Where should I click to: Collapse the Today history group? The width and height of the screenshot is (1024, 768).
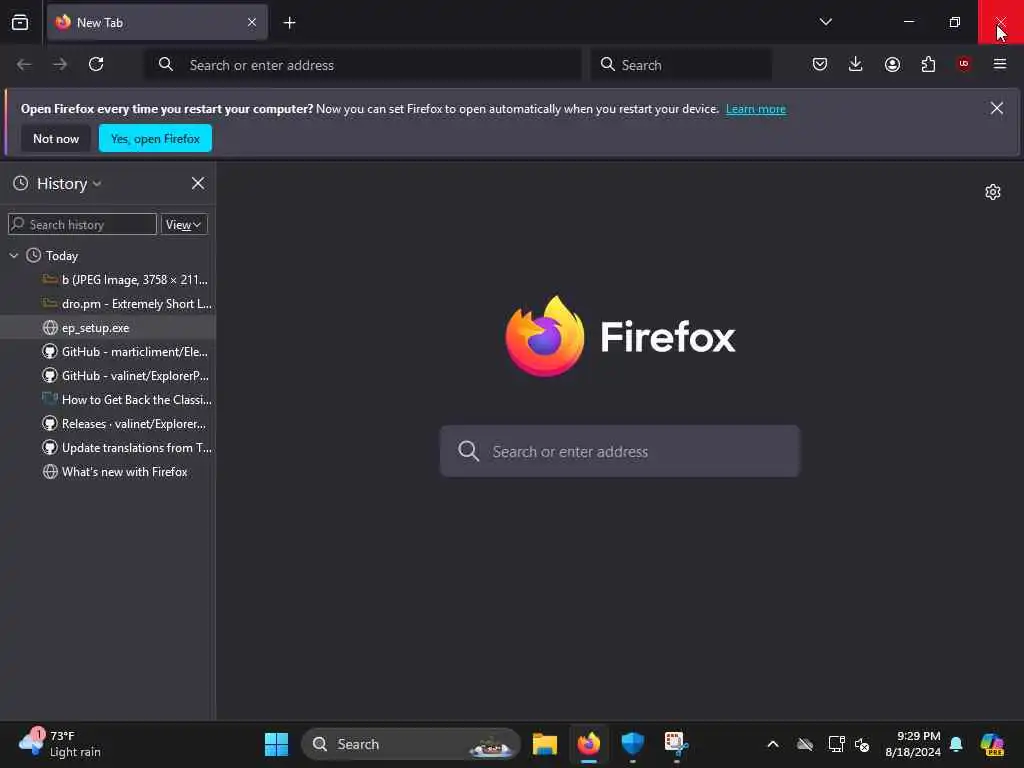[x=14, y=255]
